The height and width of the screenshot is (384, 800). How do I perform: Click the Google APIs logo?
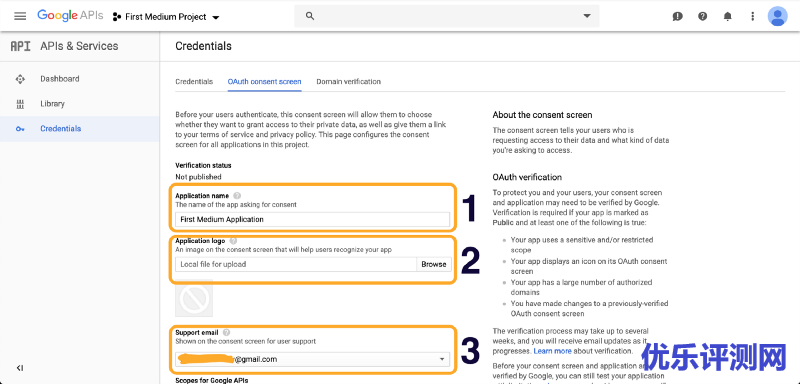click(x=70, y=16)
